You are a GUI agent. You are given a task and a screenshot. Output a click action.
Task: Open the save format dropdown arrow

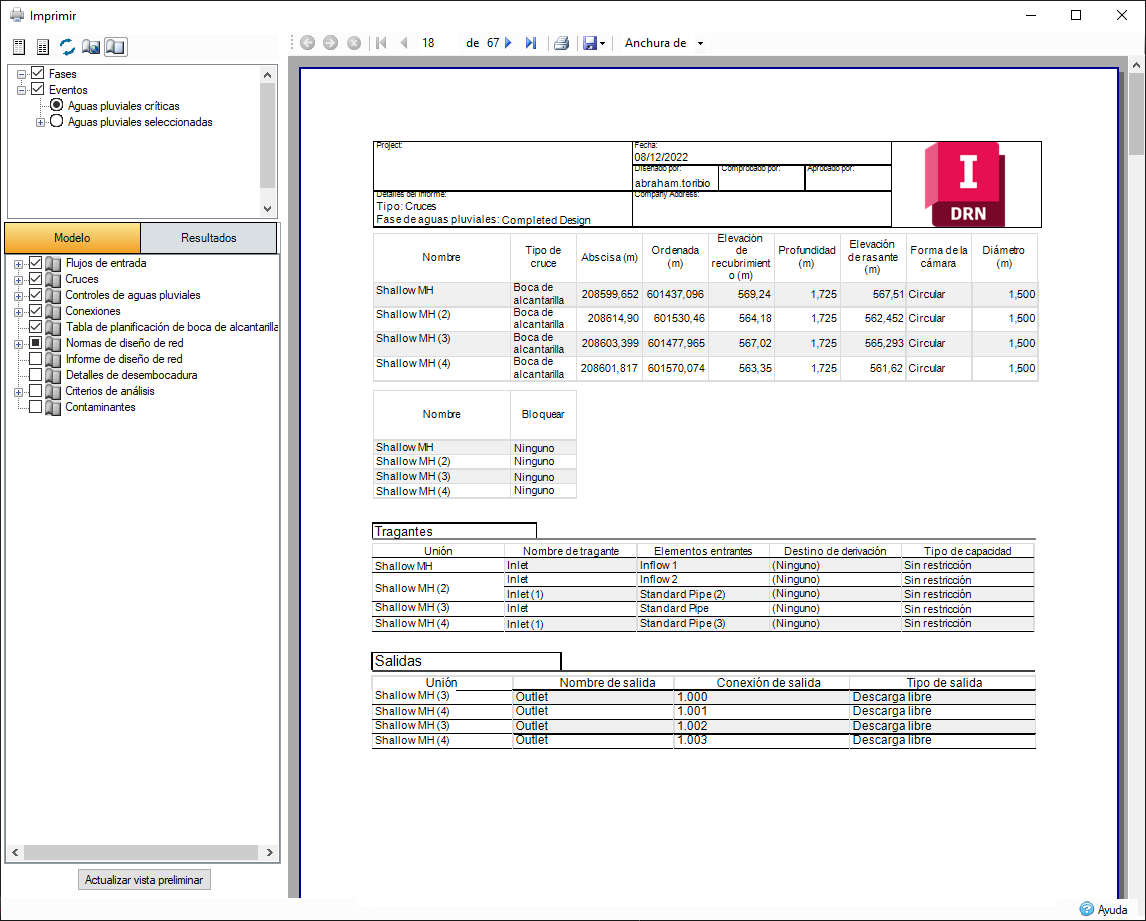602,43
